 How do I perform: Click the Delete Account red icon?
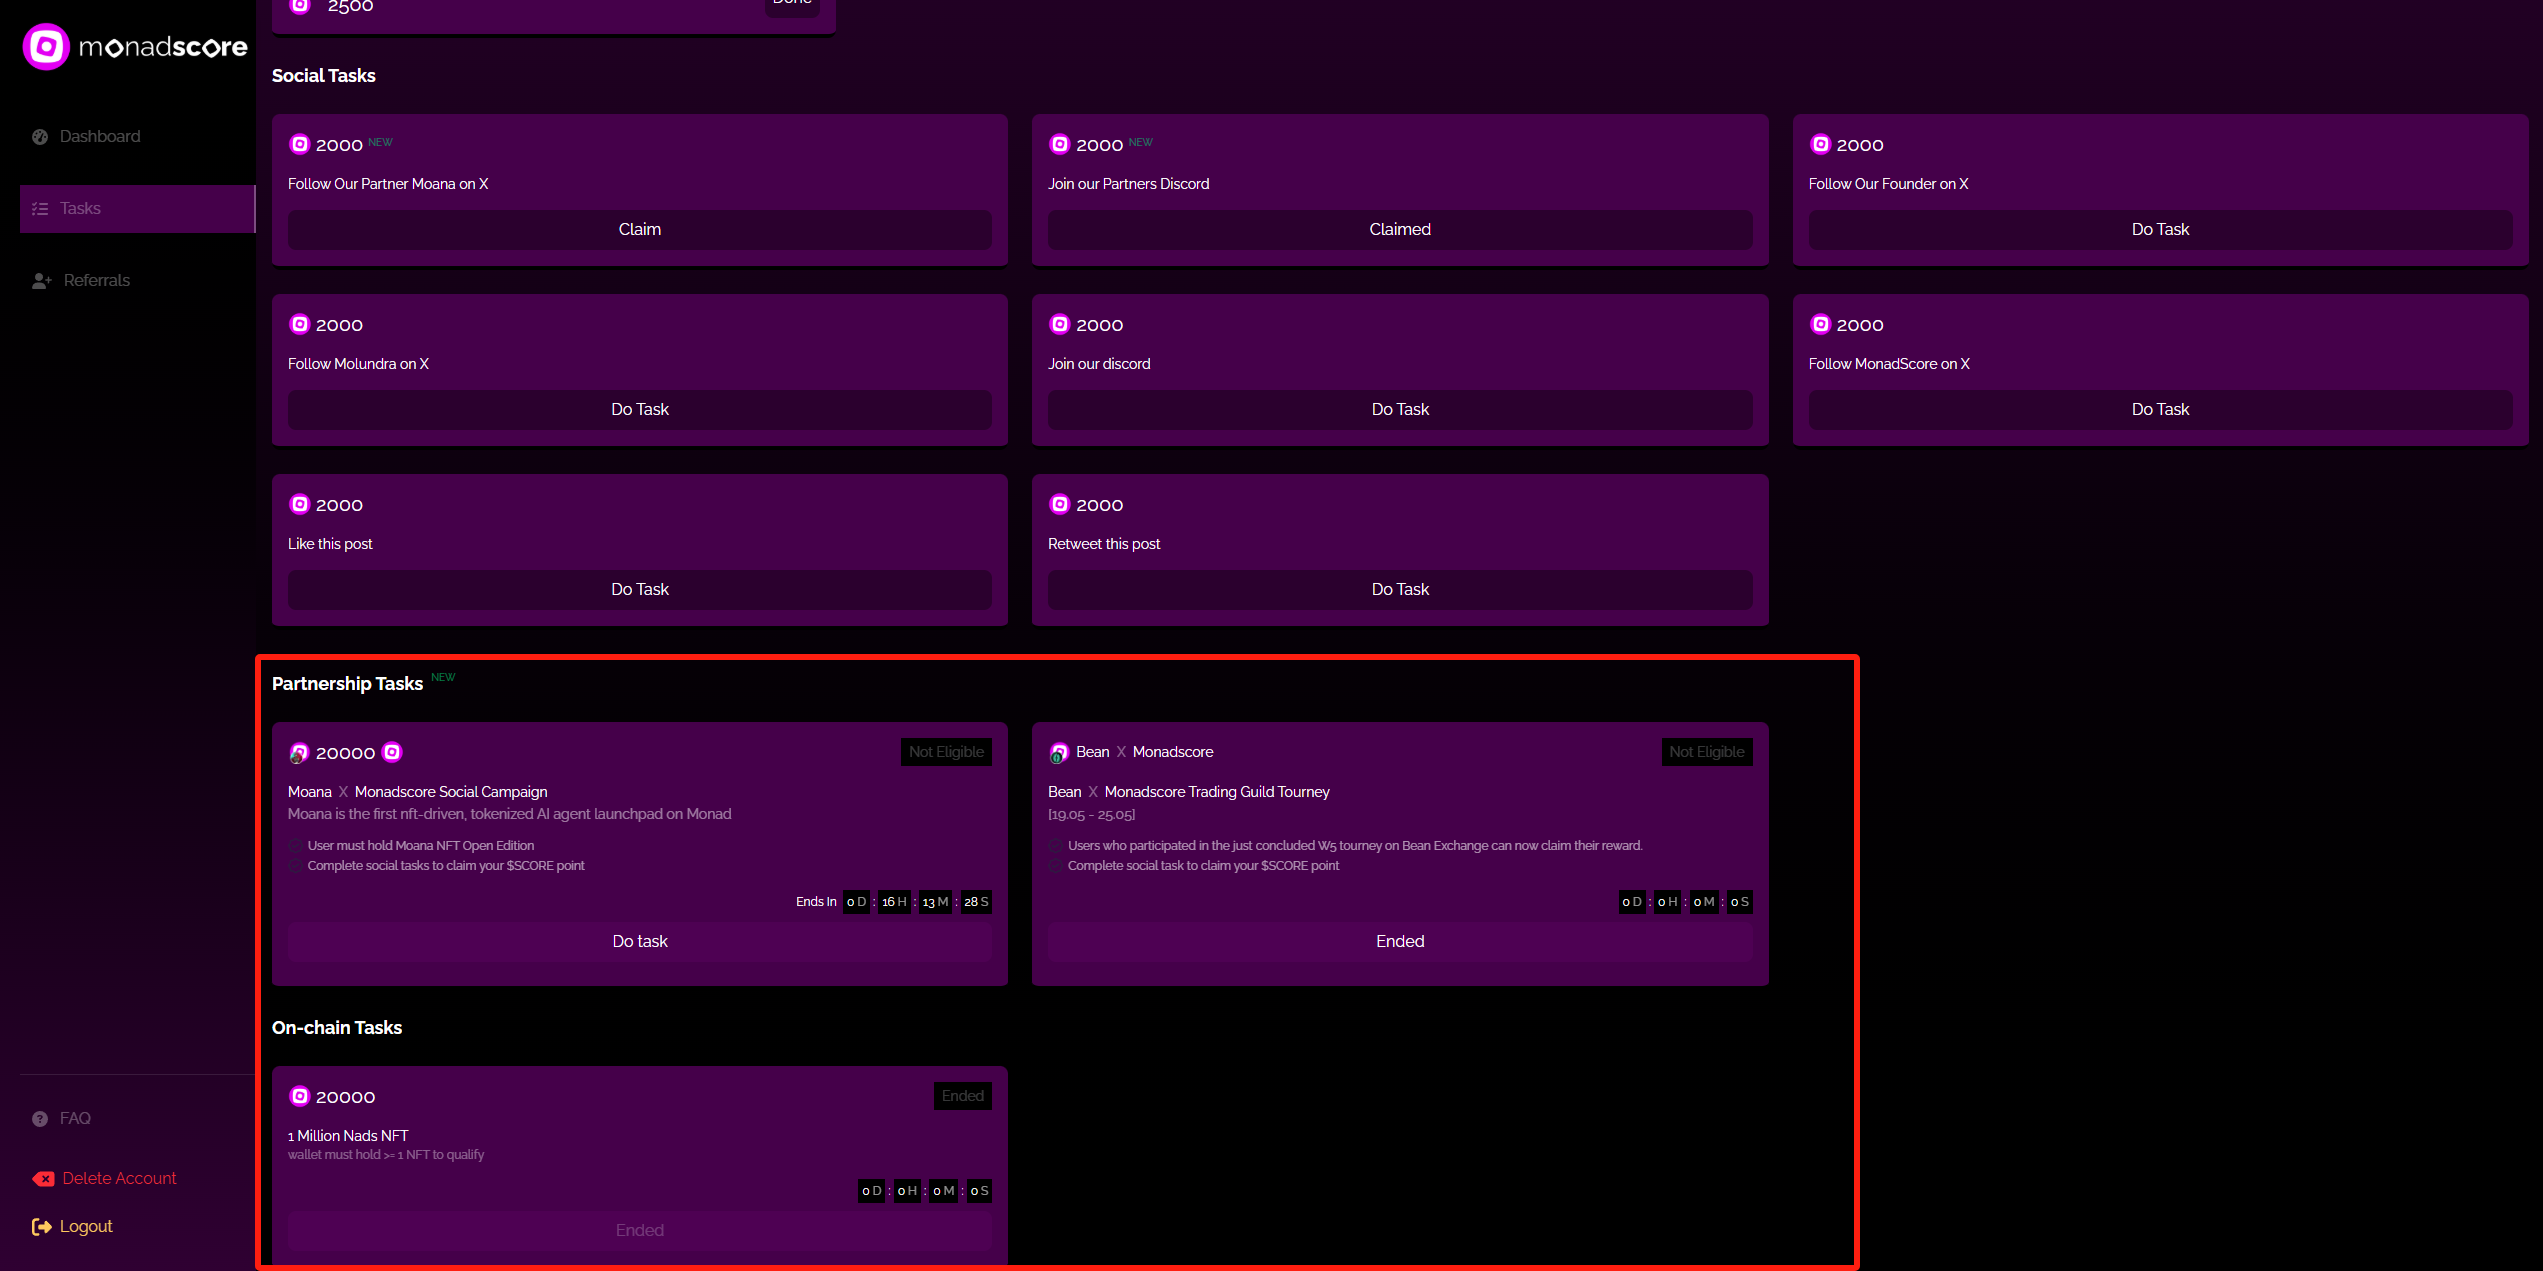43,1179
